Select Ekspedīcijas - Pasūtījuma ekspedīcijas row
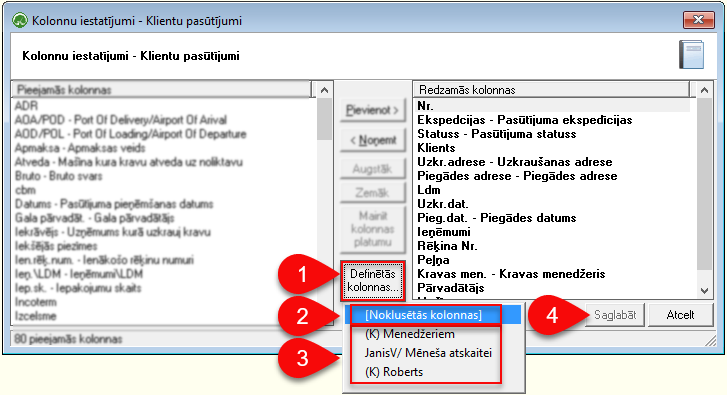Viewport: 727px width, 395px height. pos(553,120)
